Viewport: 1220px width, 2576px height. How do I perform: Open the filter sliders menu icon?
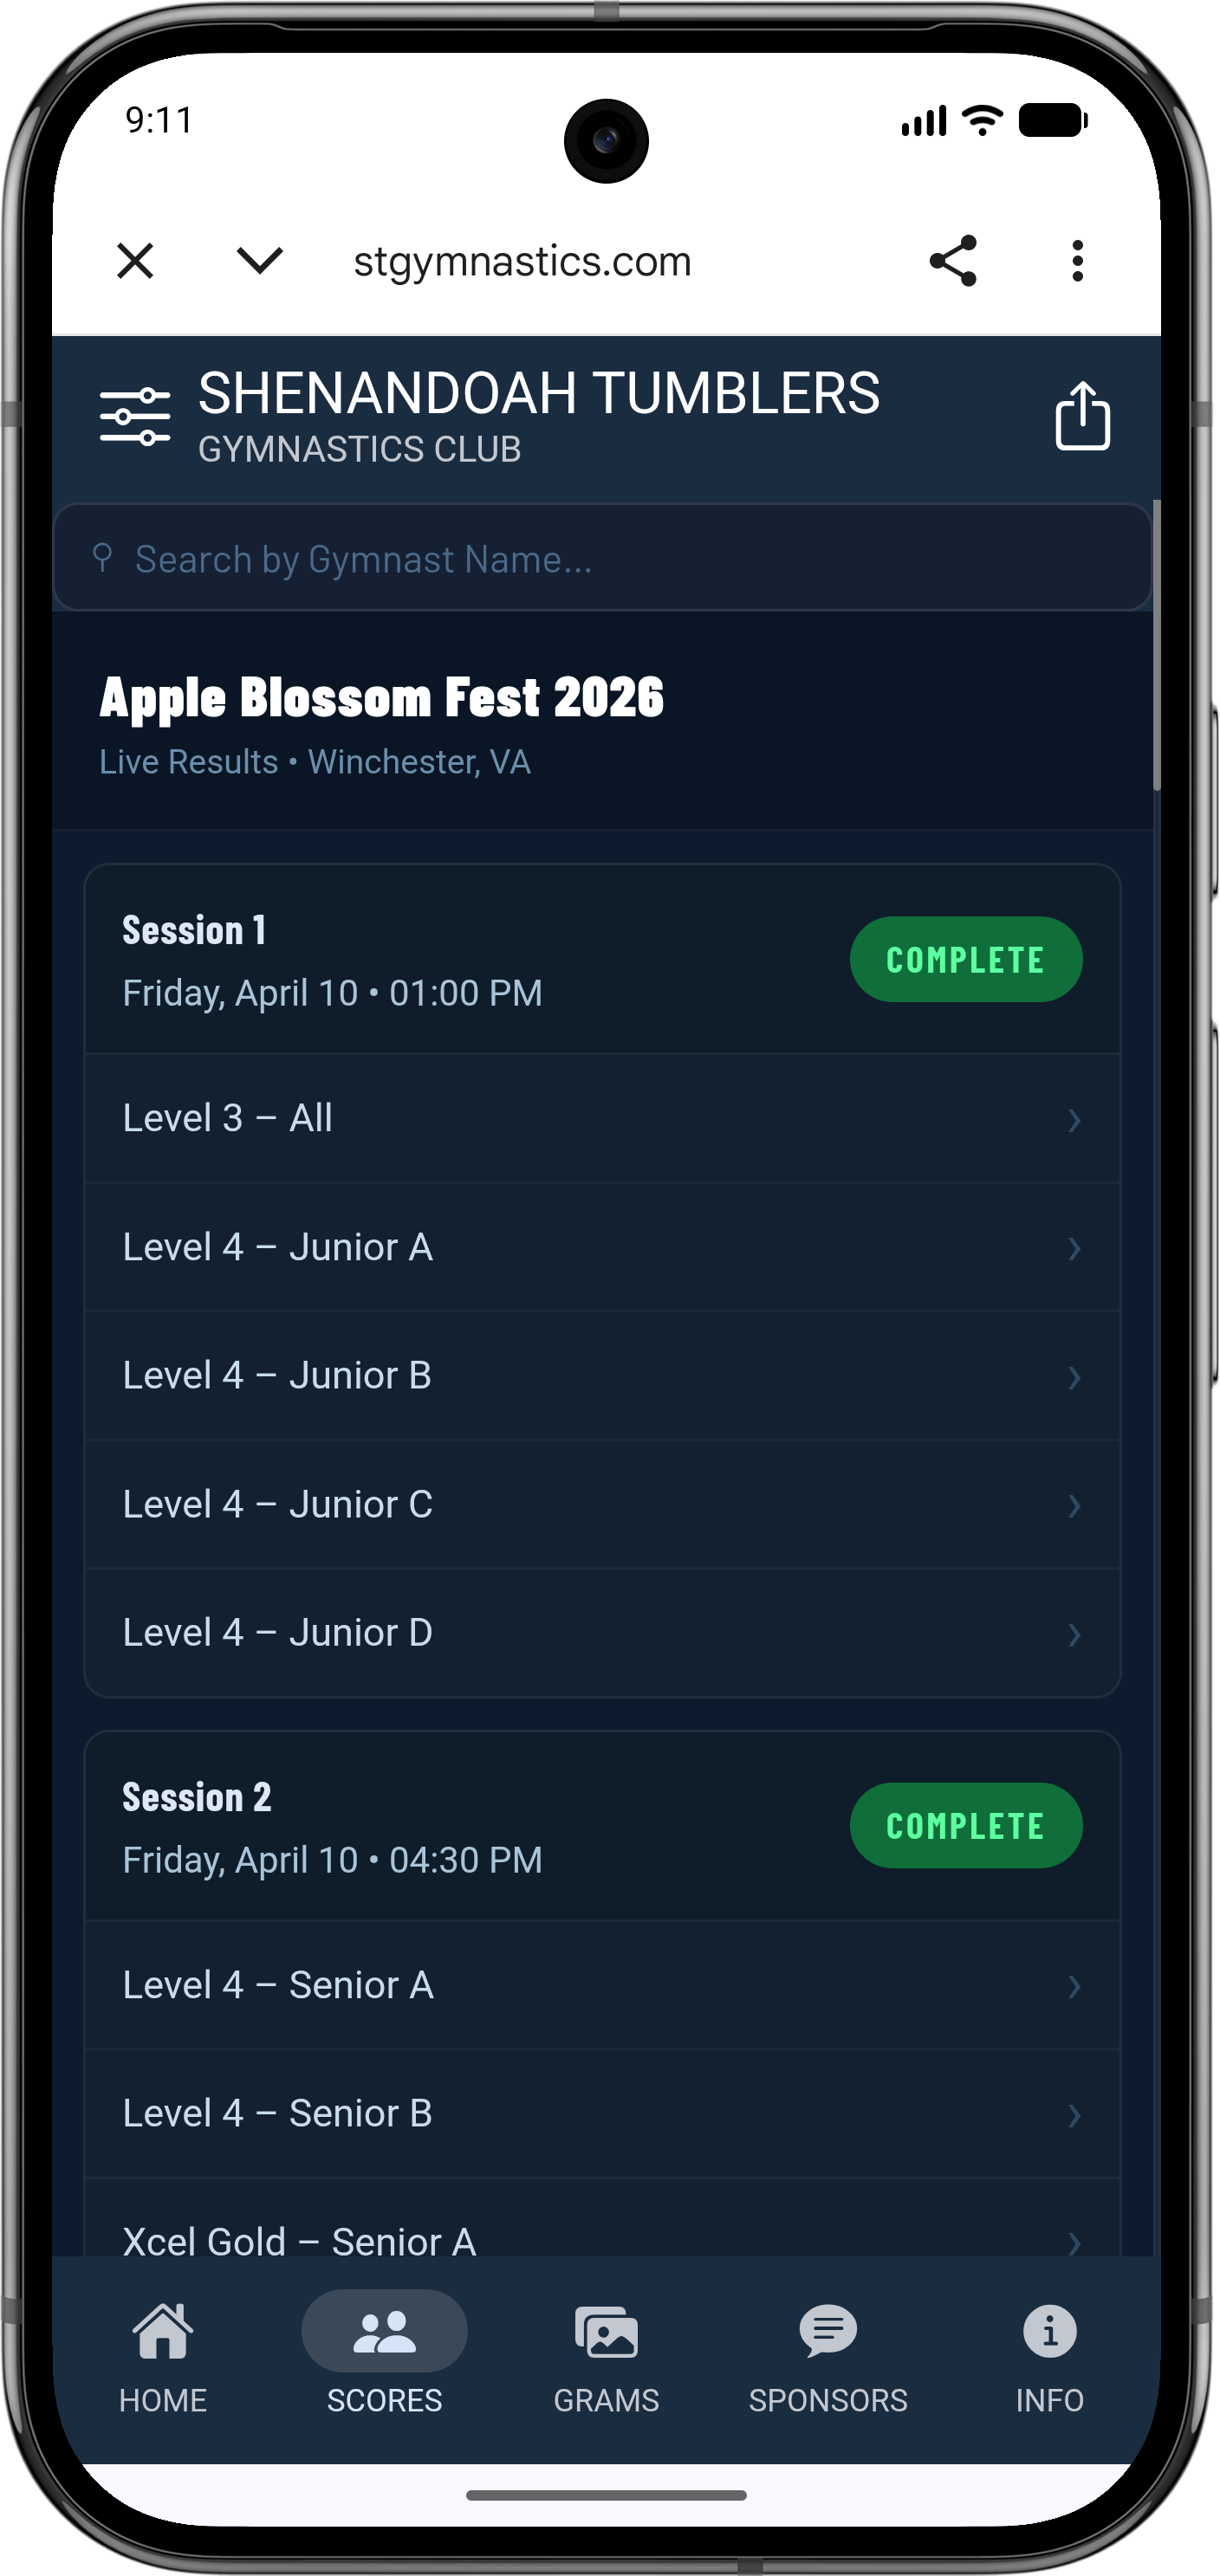(135, 416)
